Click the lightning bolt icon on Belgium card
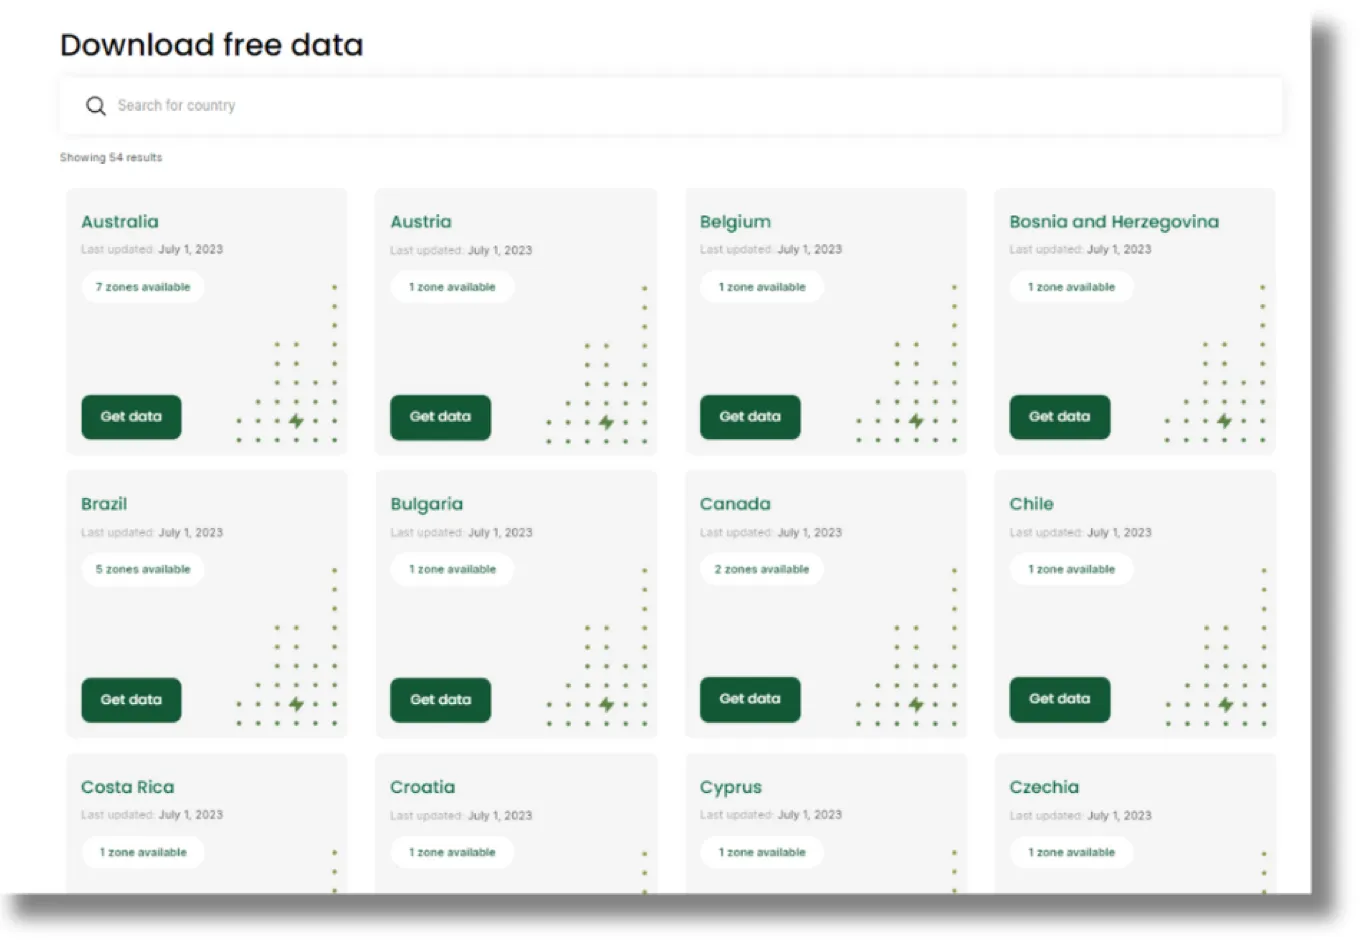Screen dimensions: 1360x950 click(916, 421)
